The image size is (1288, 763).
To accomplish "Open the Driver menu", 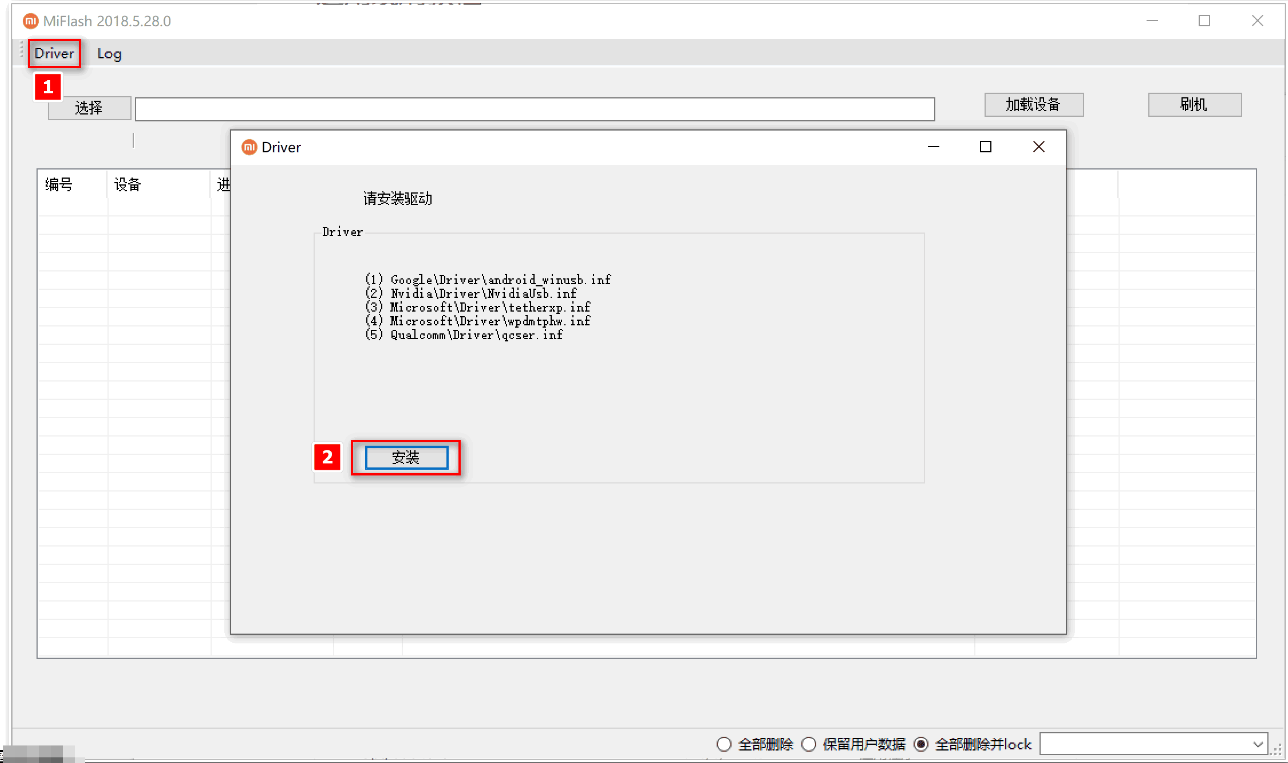I will [54, 53].
